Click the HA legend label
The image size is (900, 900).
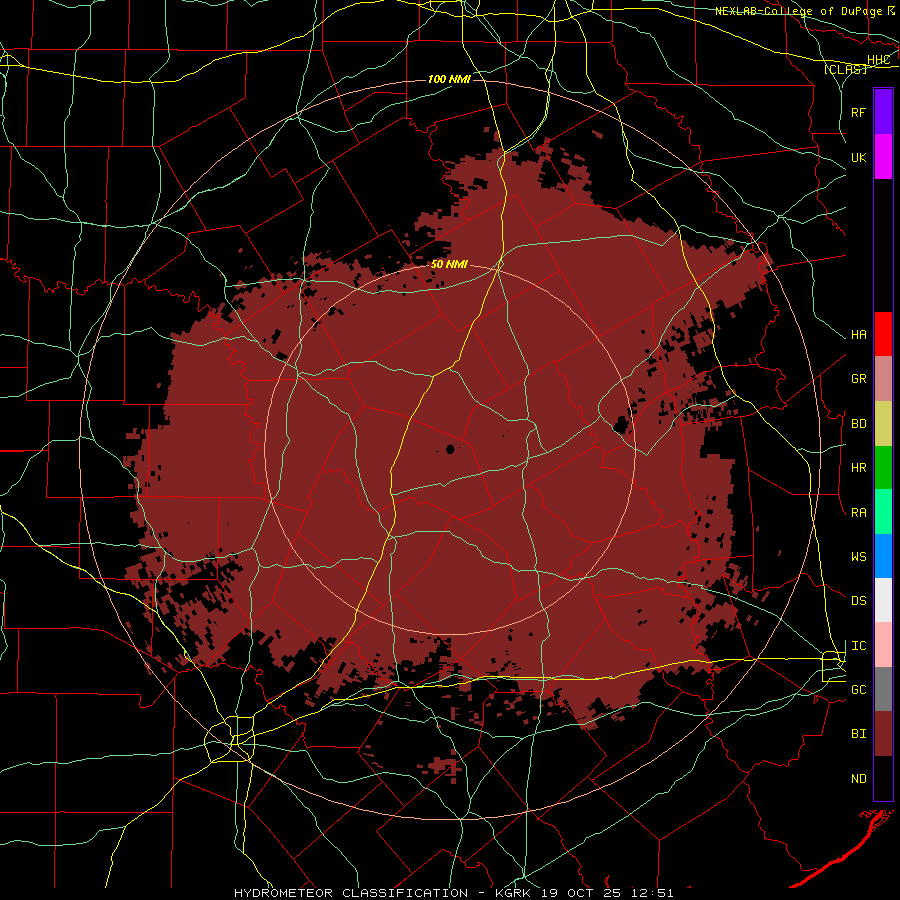[858, 335]
